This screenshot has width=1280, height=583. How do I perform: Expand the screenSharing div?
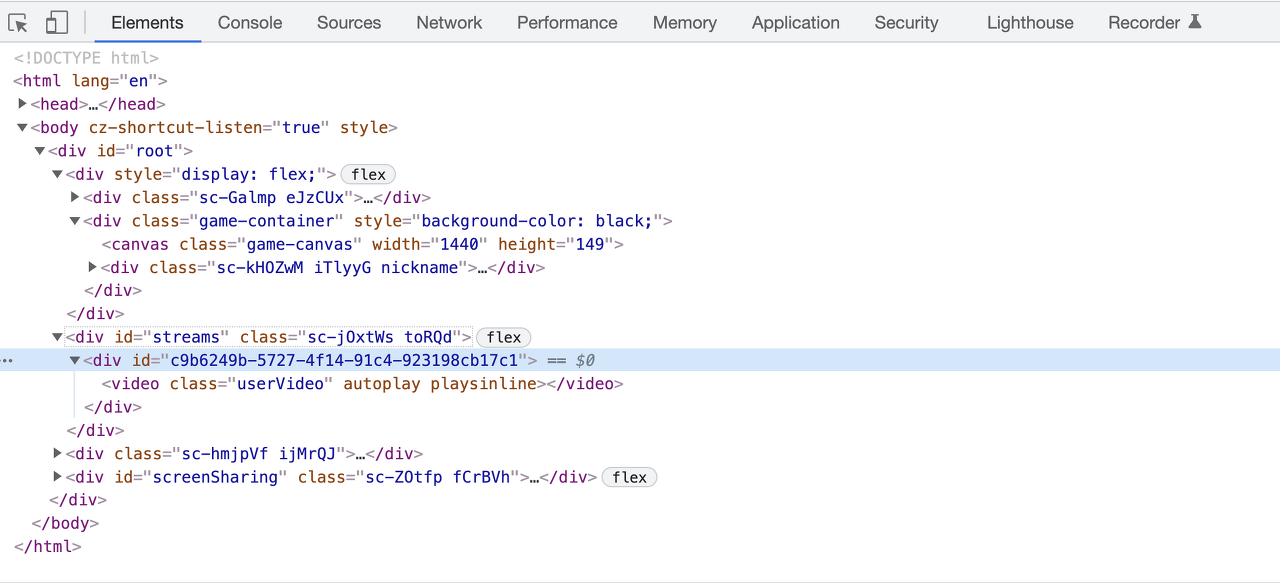[x=57, y=477]
